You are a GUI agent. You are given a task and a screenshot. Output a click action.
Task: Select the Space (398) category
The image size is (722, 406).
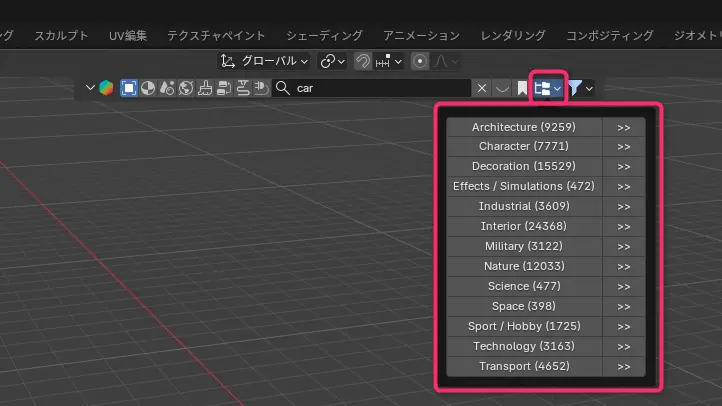(x=524, y=306)
